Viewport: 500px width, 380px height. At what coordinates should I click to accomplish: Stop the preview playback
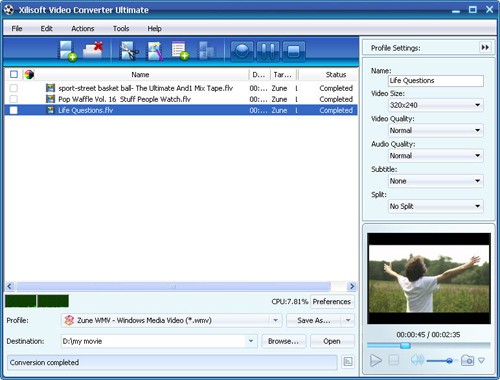point(394,360)
